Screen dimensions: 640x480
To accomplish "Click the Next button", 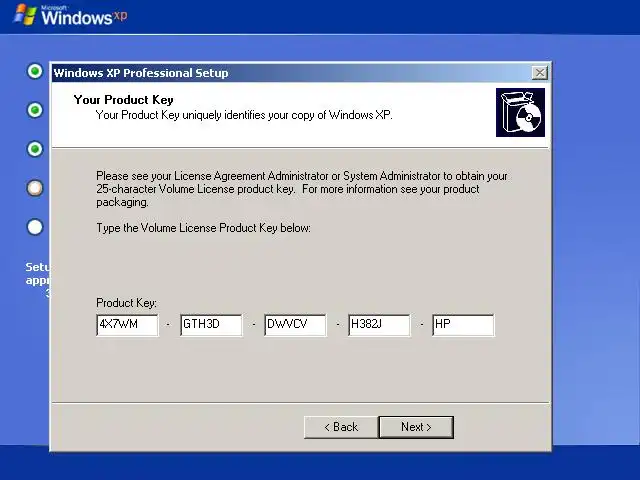I will coord(416,427).
